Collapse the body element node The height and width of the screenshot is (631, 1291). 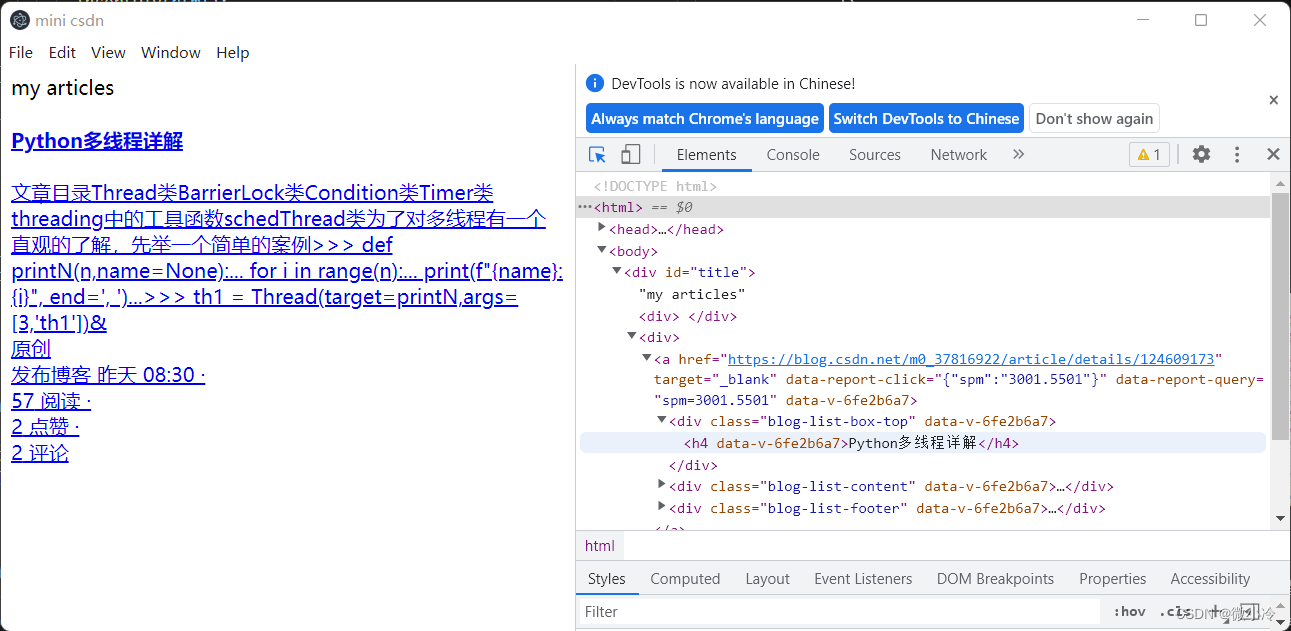602,250
